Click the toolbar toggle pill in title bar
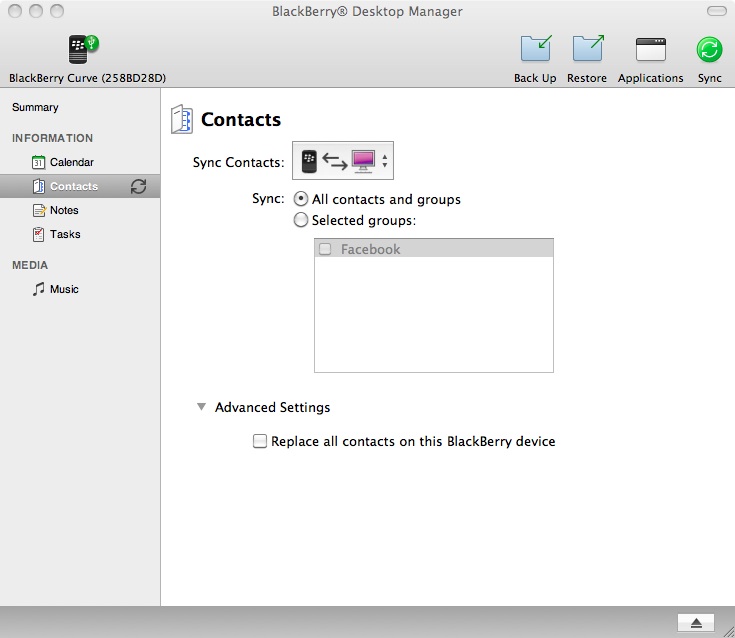Image resolution: width=735 pixels, height=638 pixels. 716,11
